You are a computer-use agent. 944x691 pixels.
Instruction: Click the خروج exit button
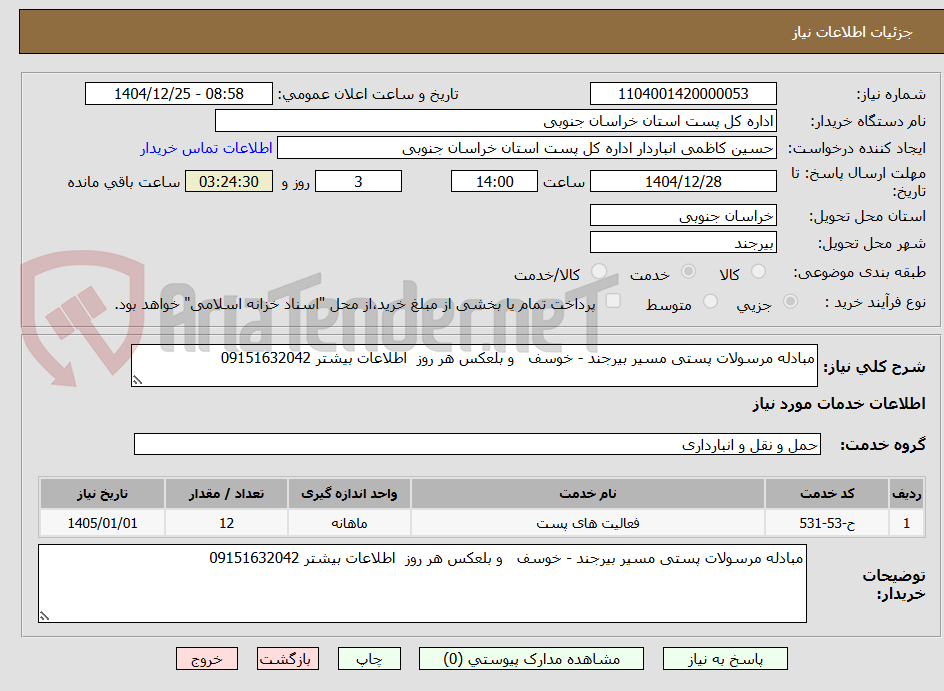206,658
